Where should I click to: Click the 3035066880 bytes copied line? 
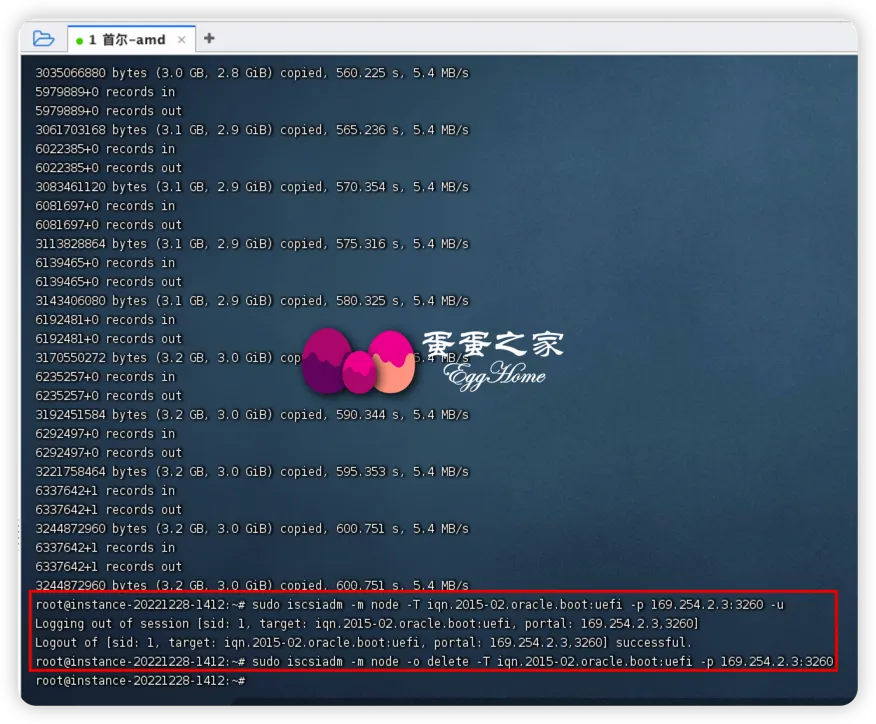coord(251,73)
